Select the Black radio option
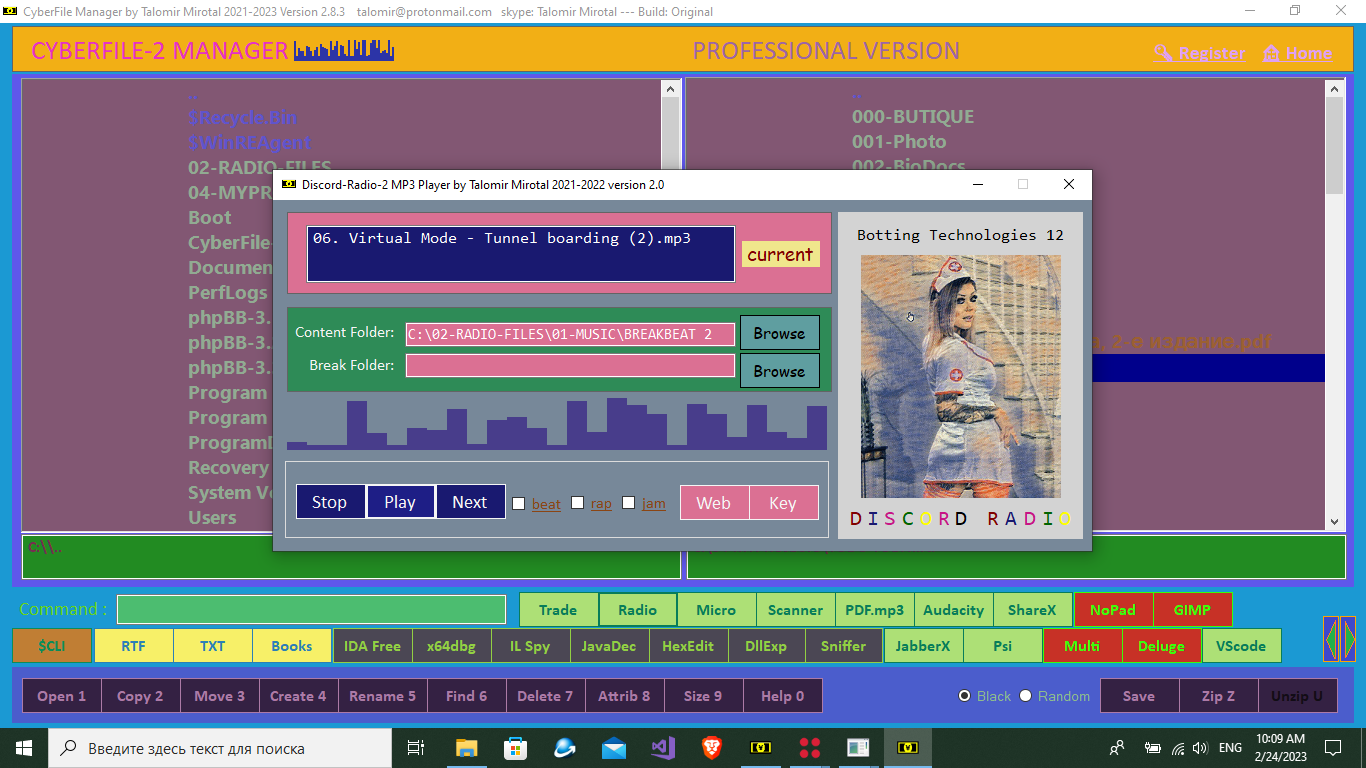 point(965,696)
